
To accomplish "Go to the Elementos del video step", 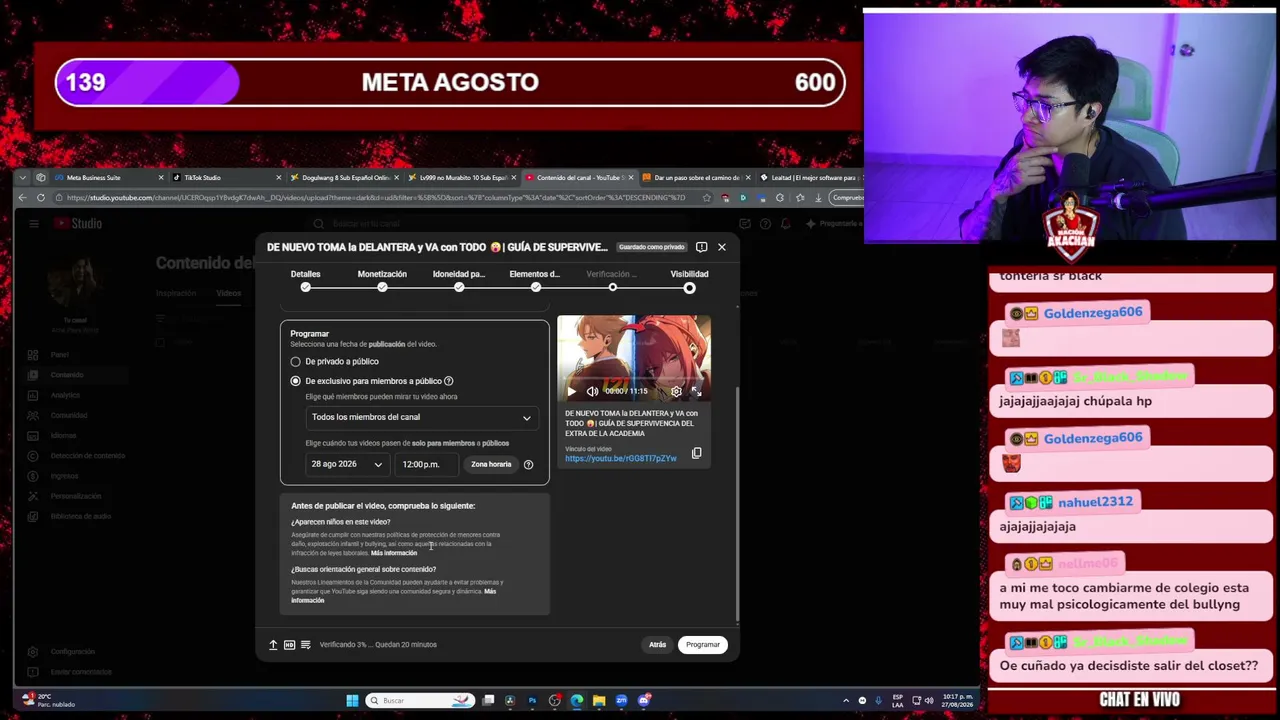I will tap(535, 280).
